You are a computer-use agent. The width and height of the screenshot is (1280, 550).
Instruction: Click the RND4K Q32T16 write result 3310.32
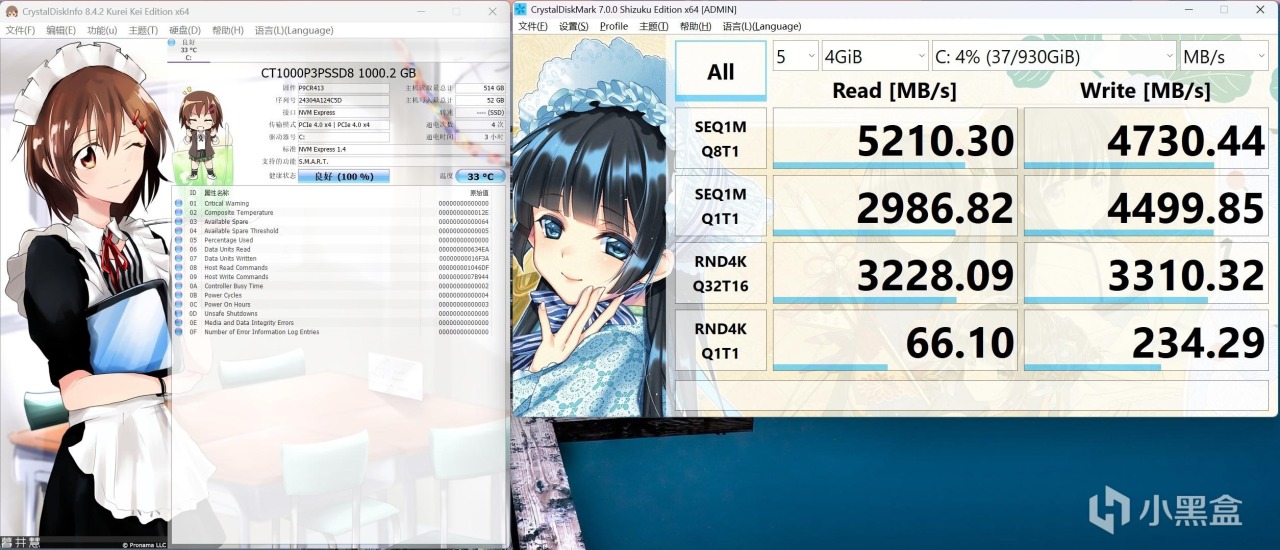[x=1146, y=272]
